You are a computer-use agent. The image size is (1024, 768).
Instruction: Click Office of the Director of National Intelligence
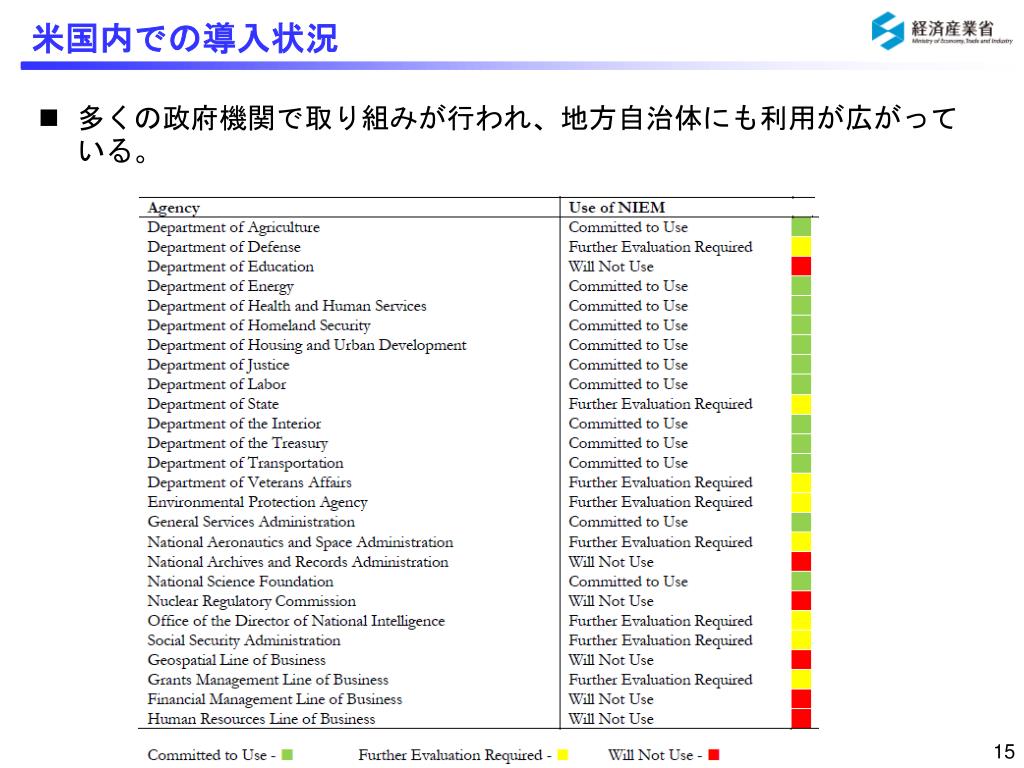[x=296, y=620]
